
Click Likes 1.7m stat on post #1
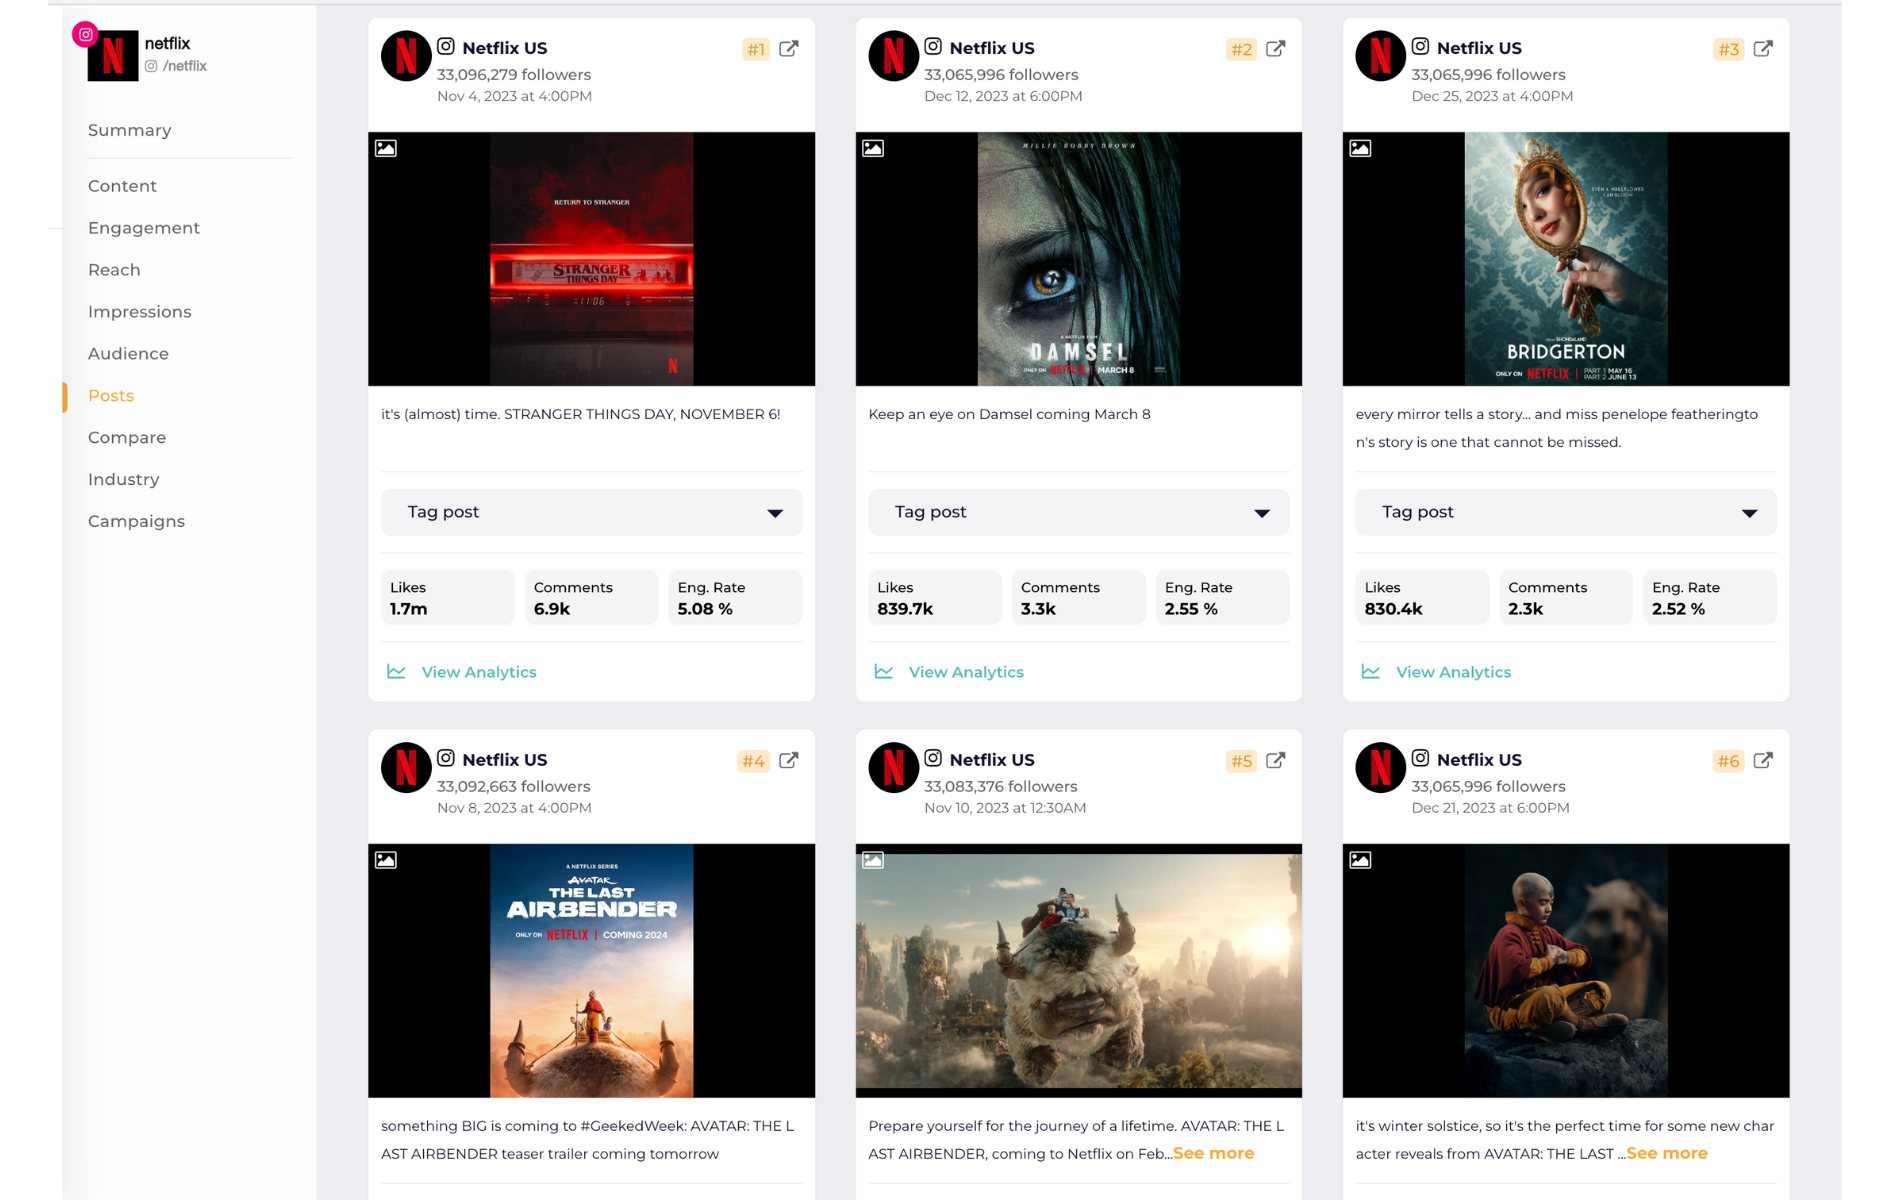click(447, 598)
